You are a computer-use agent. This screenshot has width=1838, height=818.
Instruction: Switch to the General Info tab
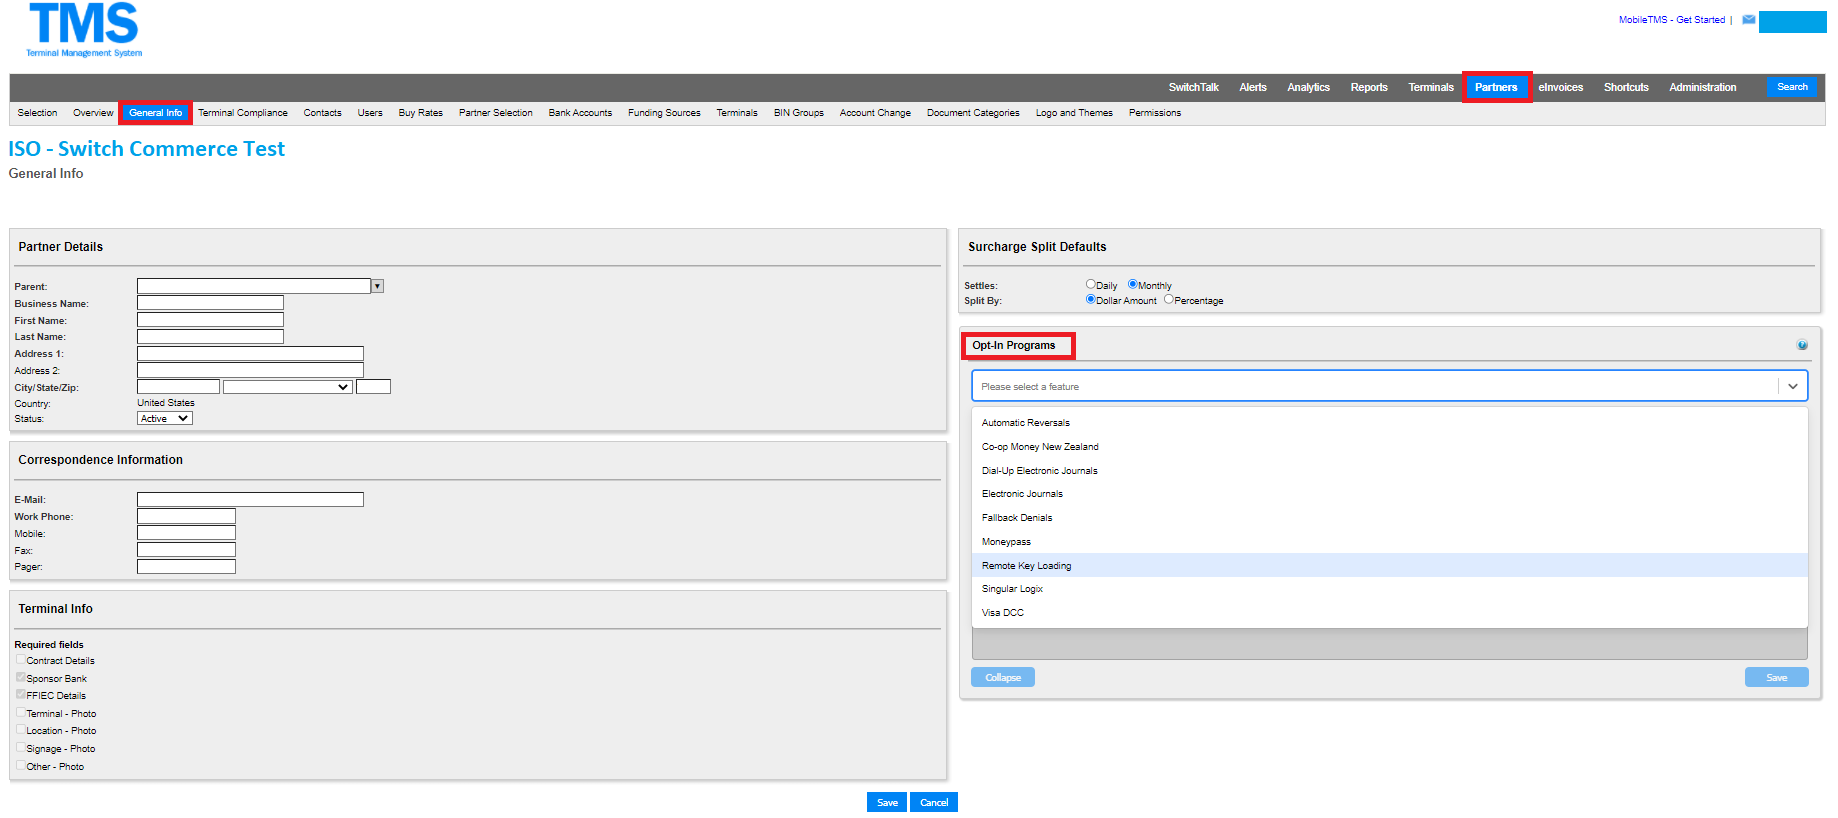point(156,113)
